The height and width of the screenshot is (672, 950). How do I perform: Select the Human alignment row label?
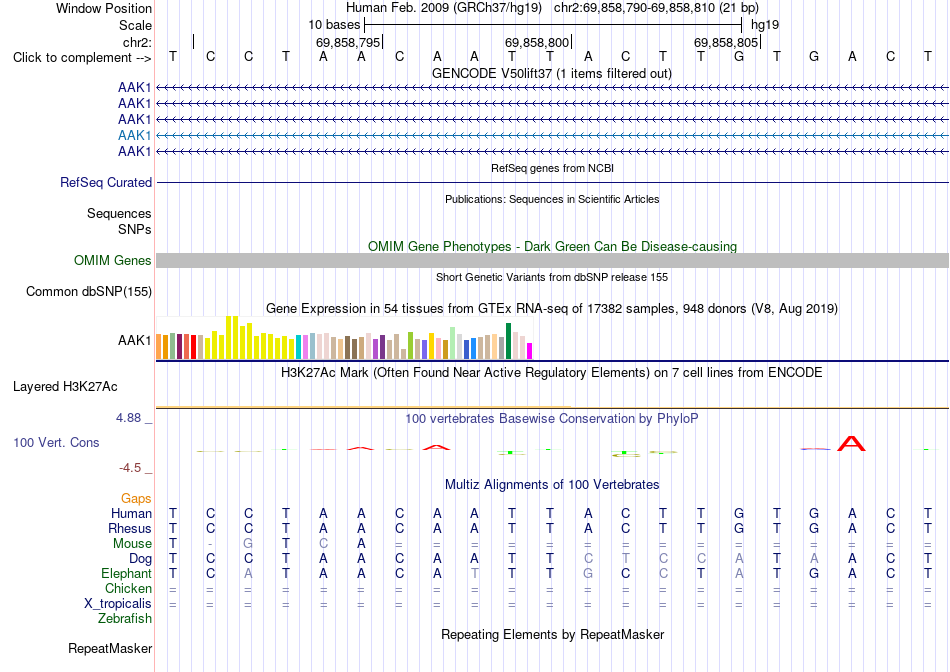click(x=131, y=514)
